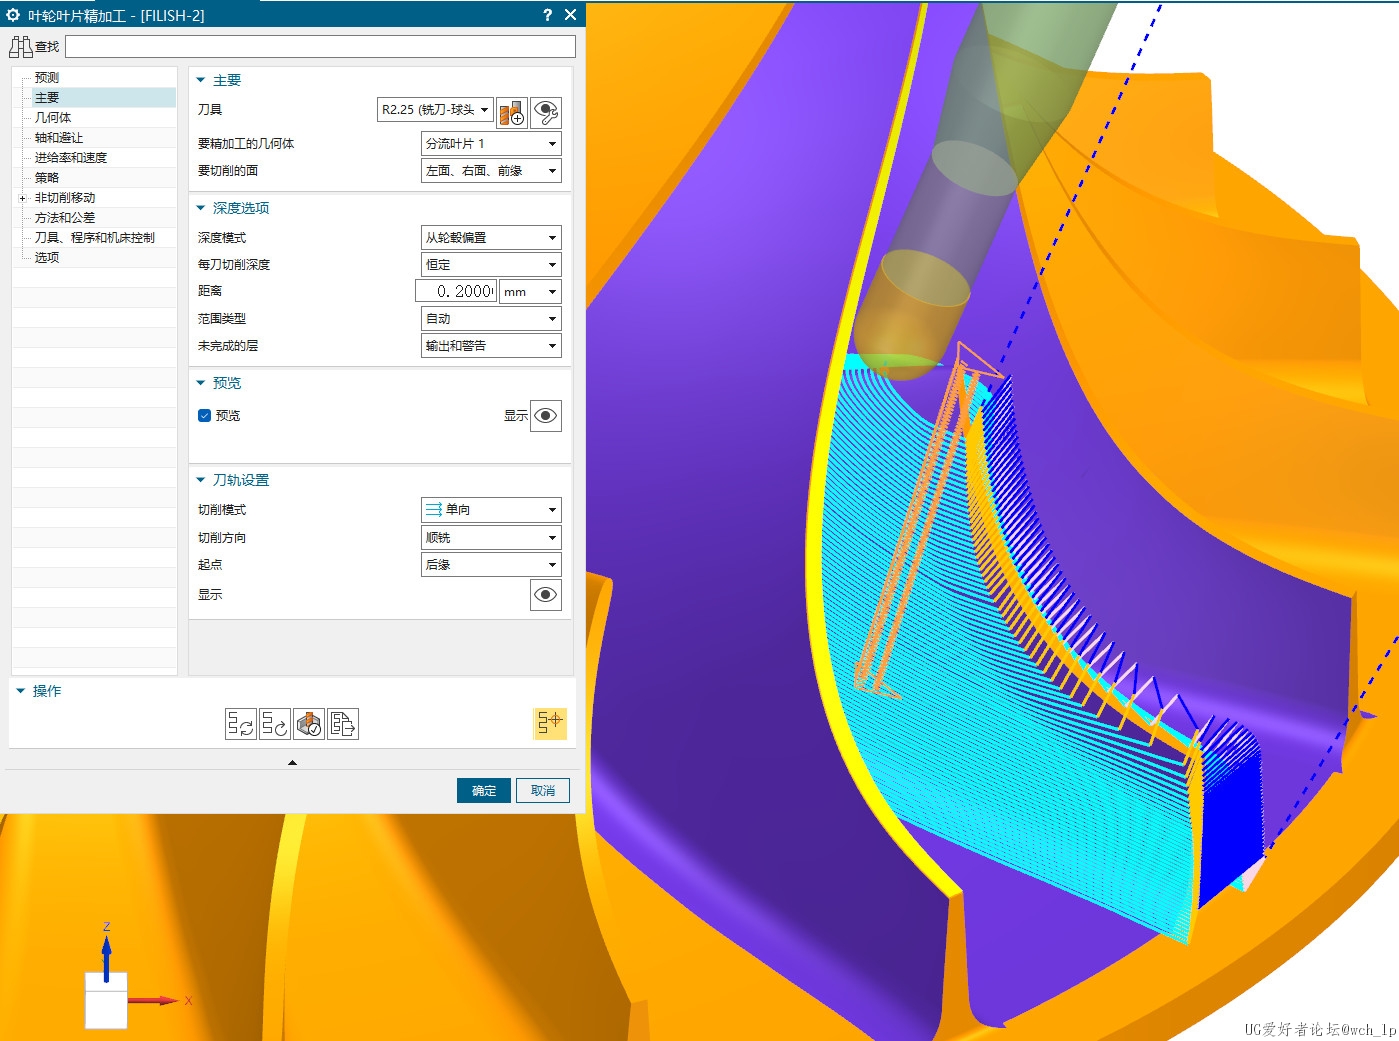
Task: Click the small collapse arrow above 确定
Action: pyautogui.click(x=292, y=763)
